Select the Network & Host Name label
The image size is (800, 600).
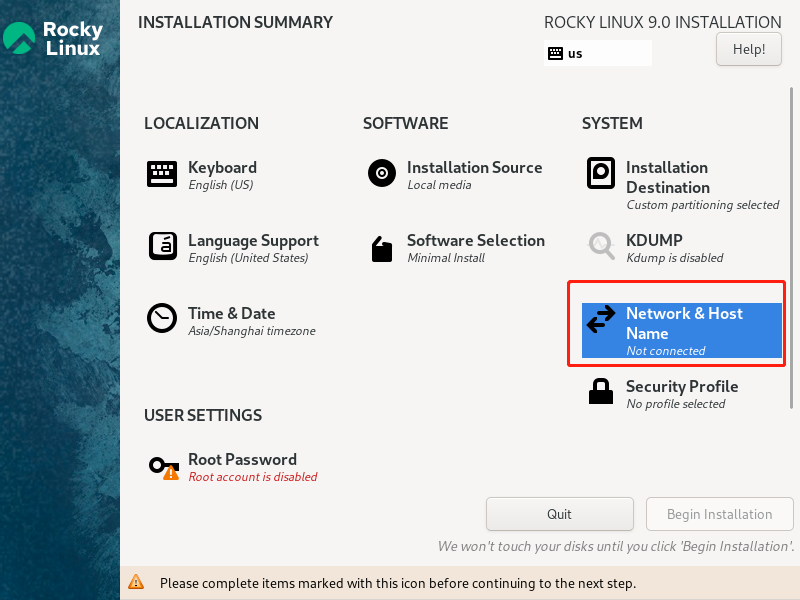pos(684,323)
